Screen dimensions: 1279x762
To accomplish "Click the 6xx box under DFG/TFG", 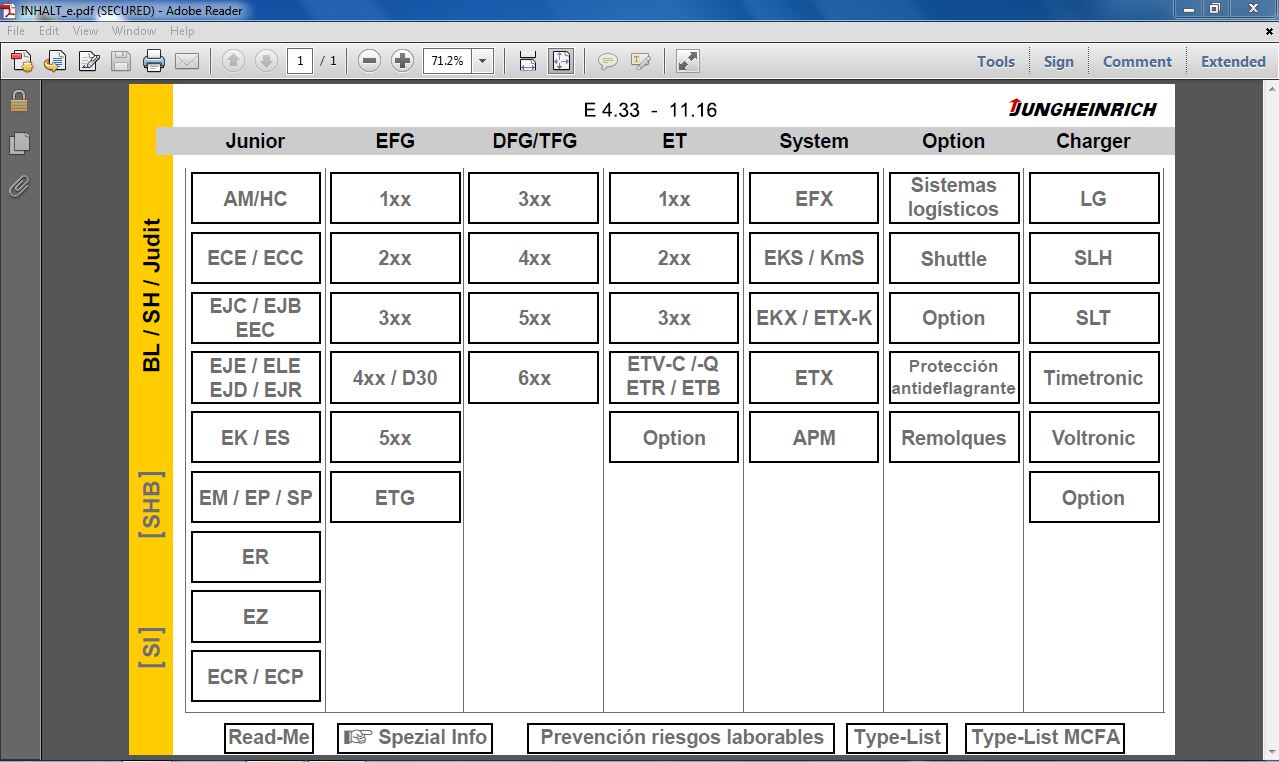I will pos(534,378).
